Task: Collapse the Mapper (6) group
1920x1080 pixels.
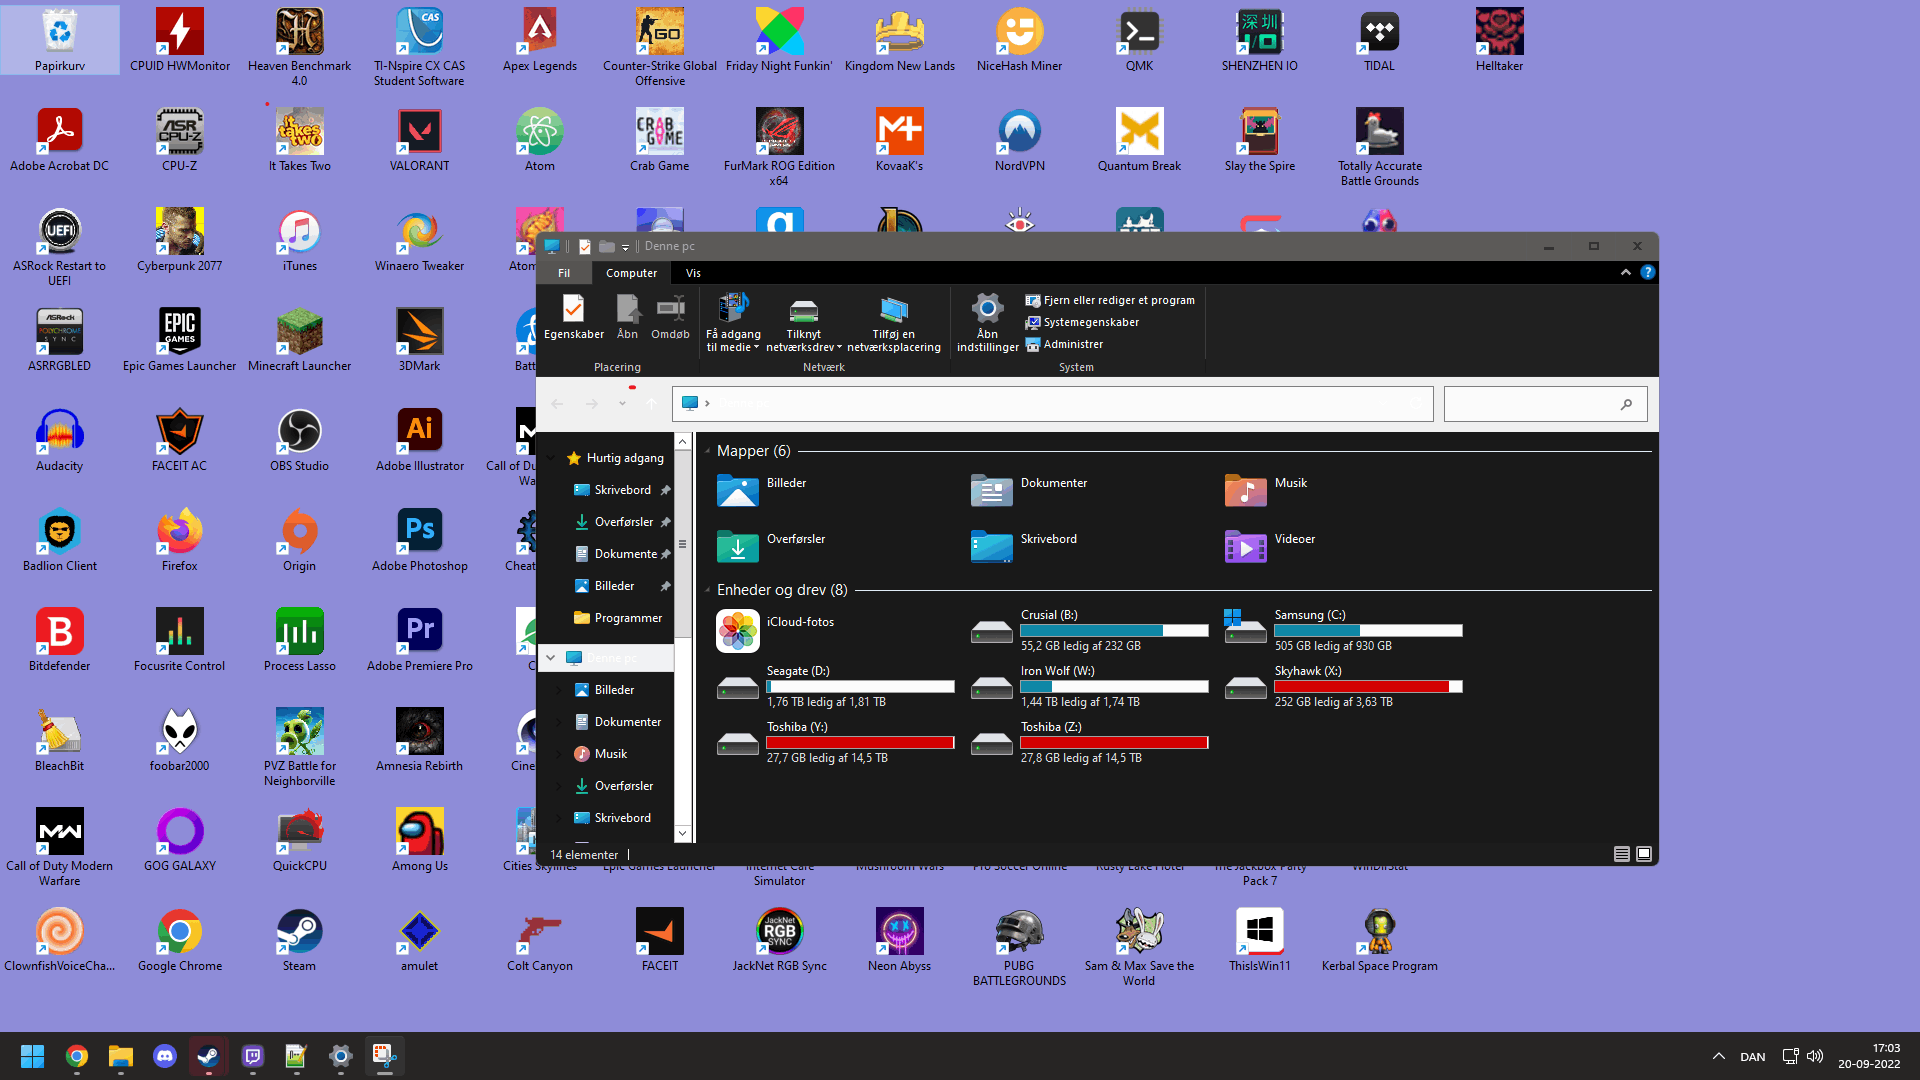Action: point(708,452)
